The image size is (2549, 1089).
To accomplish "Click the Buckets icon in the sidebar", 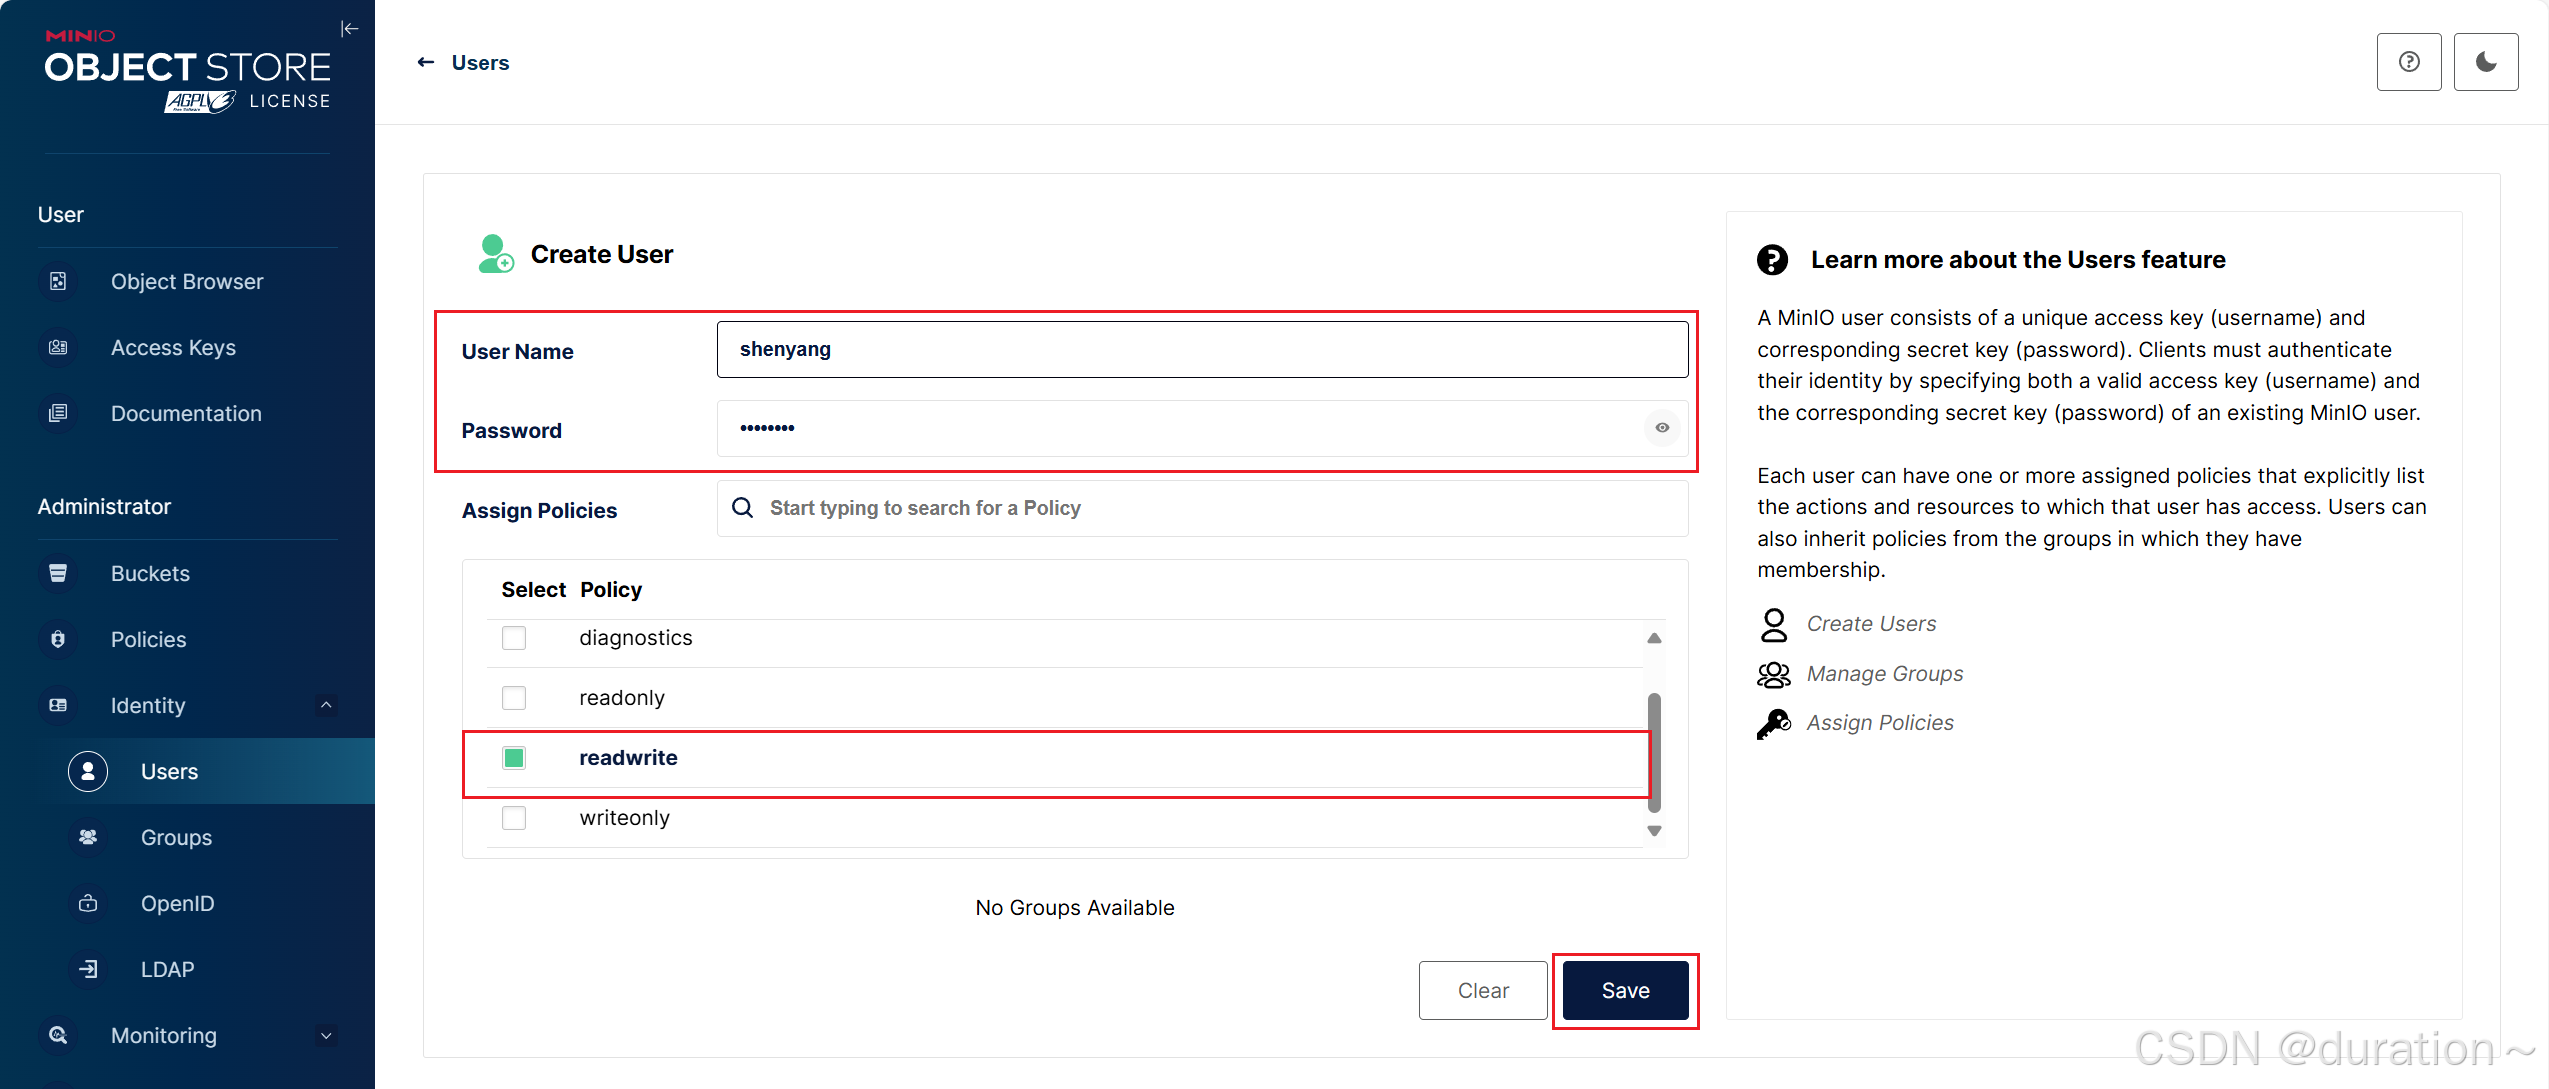I will pos(58,574).
